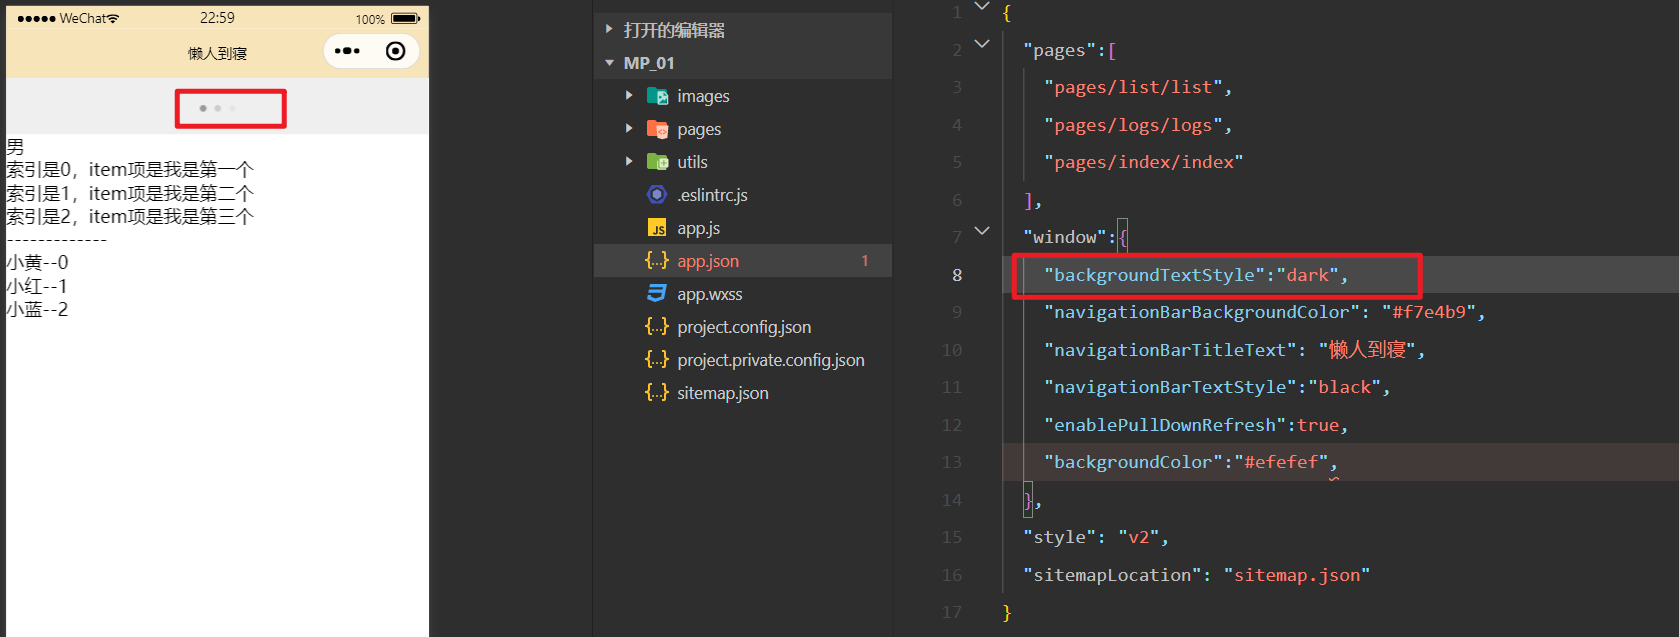
Task: Click the "black" text style value
Action: [1345, 387]
